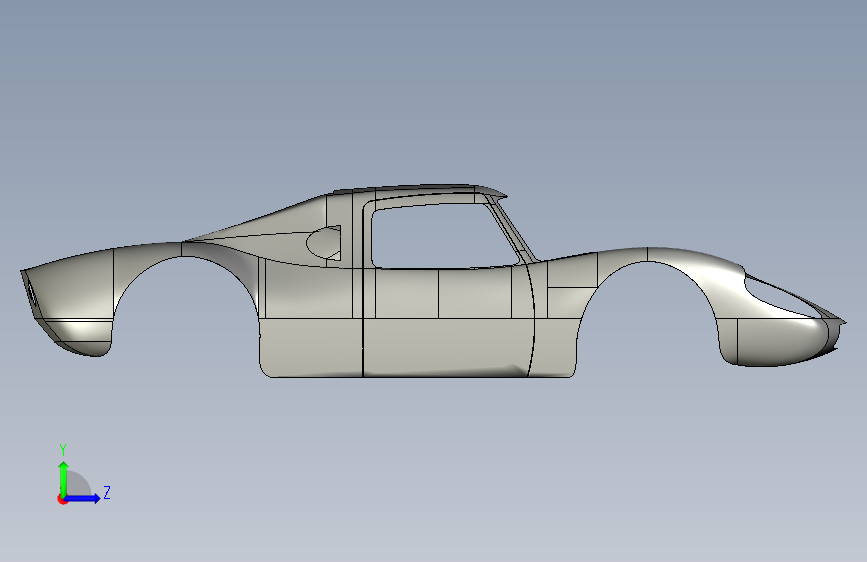Click the blue Z axis arrow of triad

pos(84,498)
